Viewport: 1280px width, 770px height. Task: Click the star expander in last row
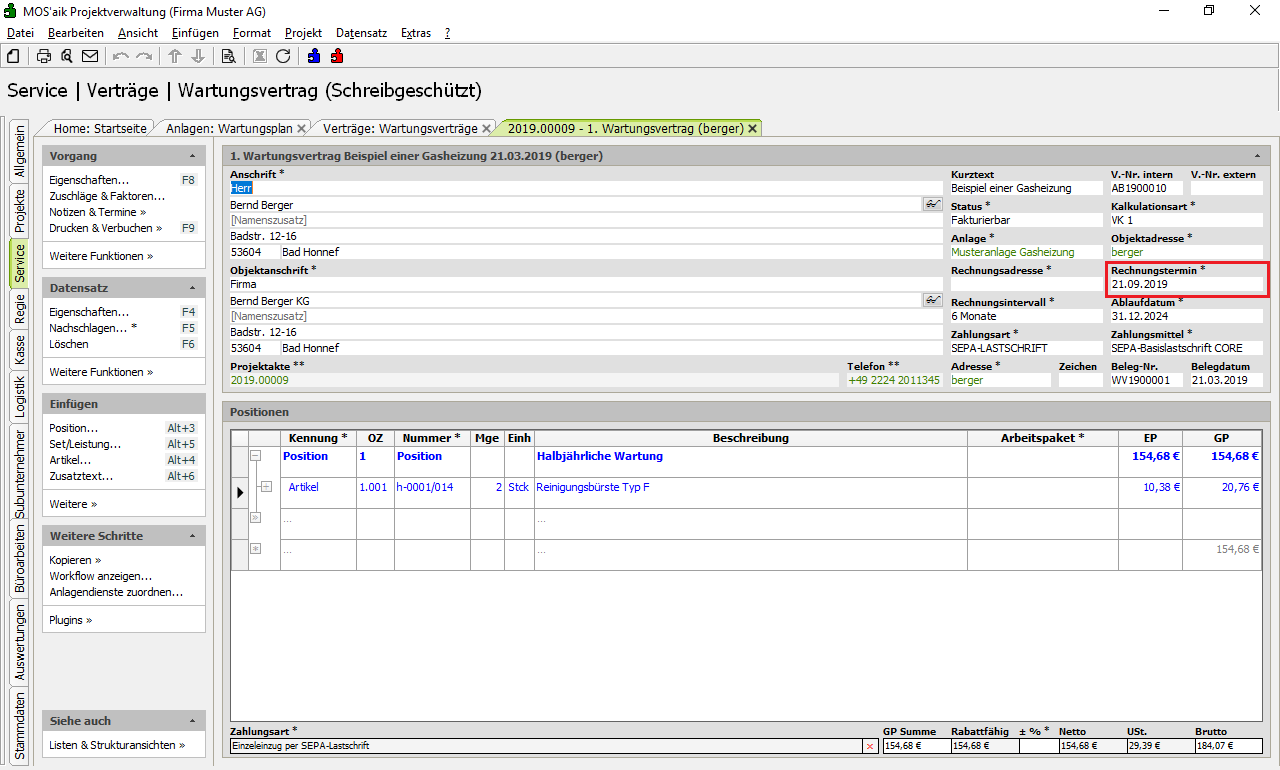pos(255,549)
